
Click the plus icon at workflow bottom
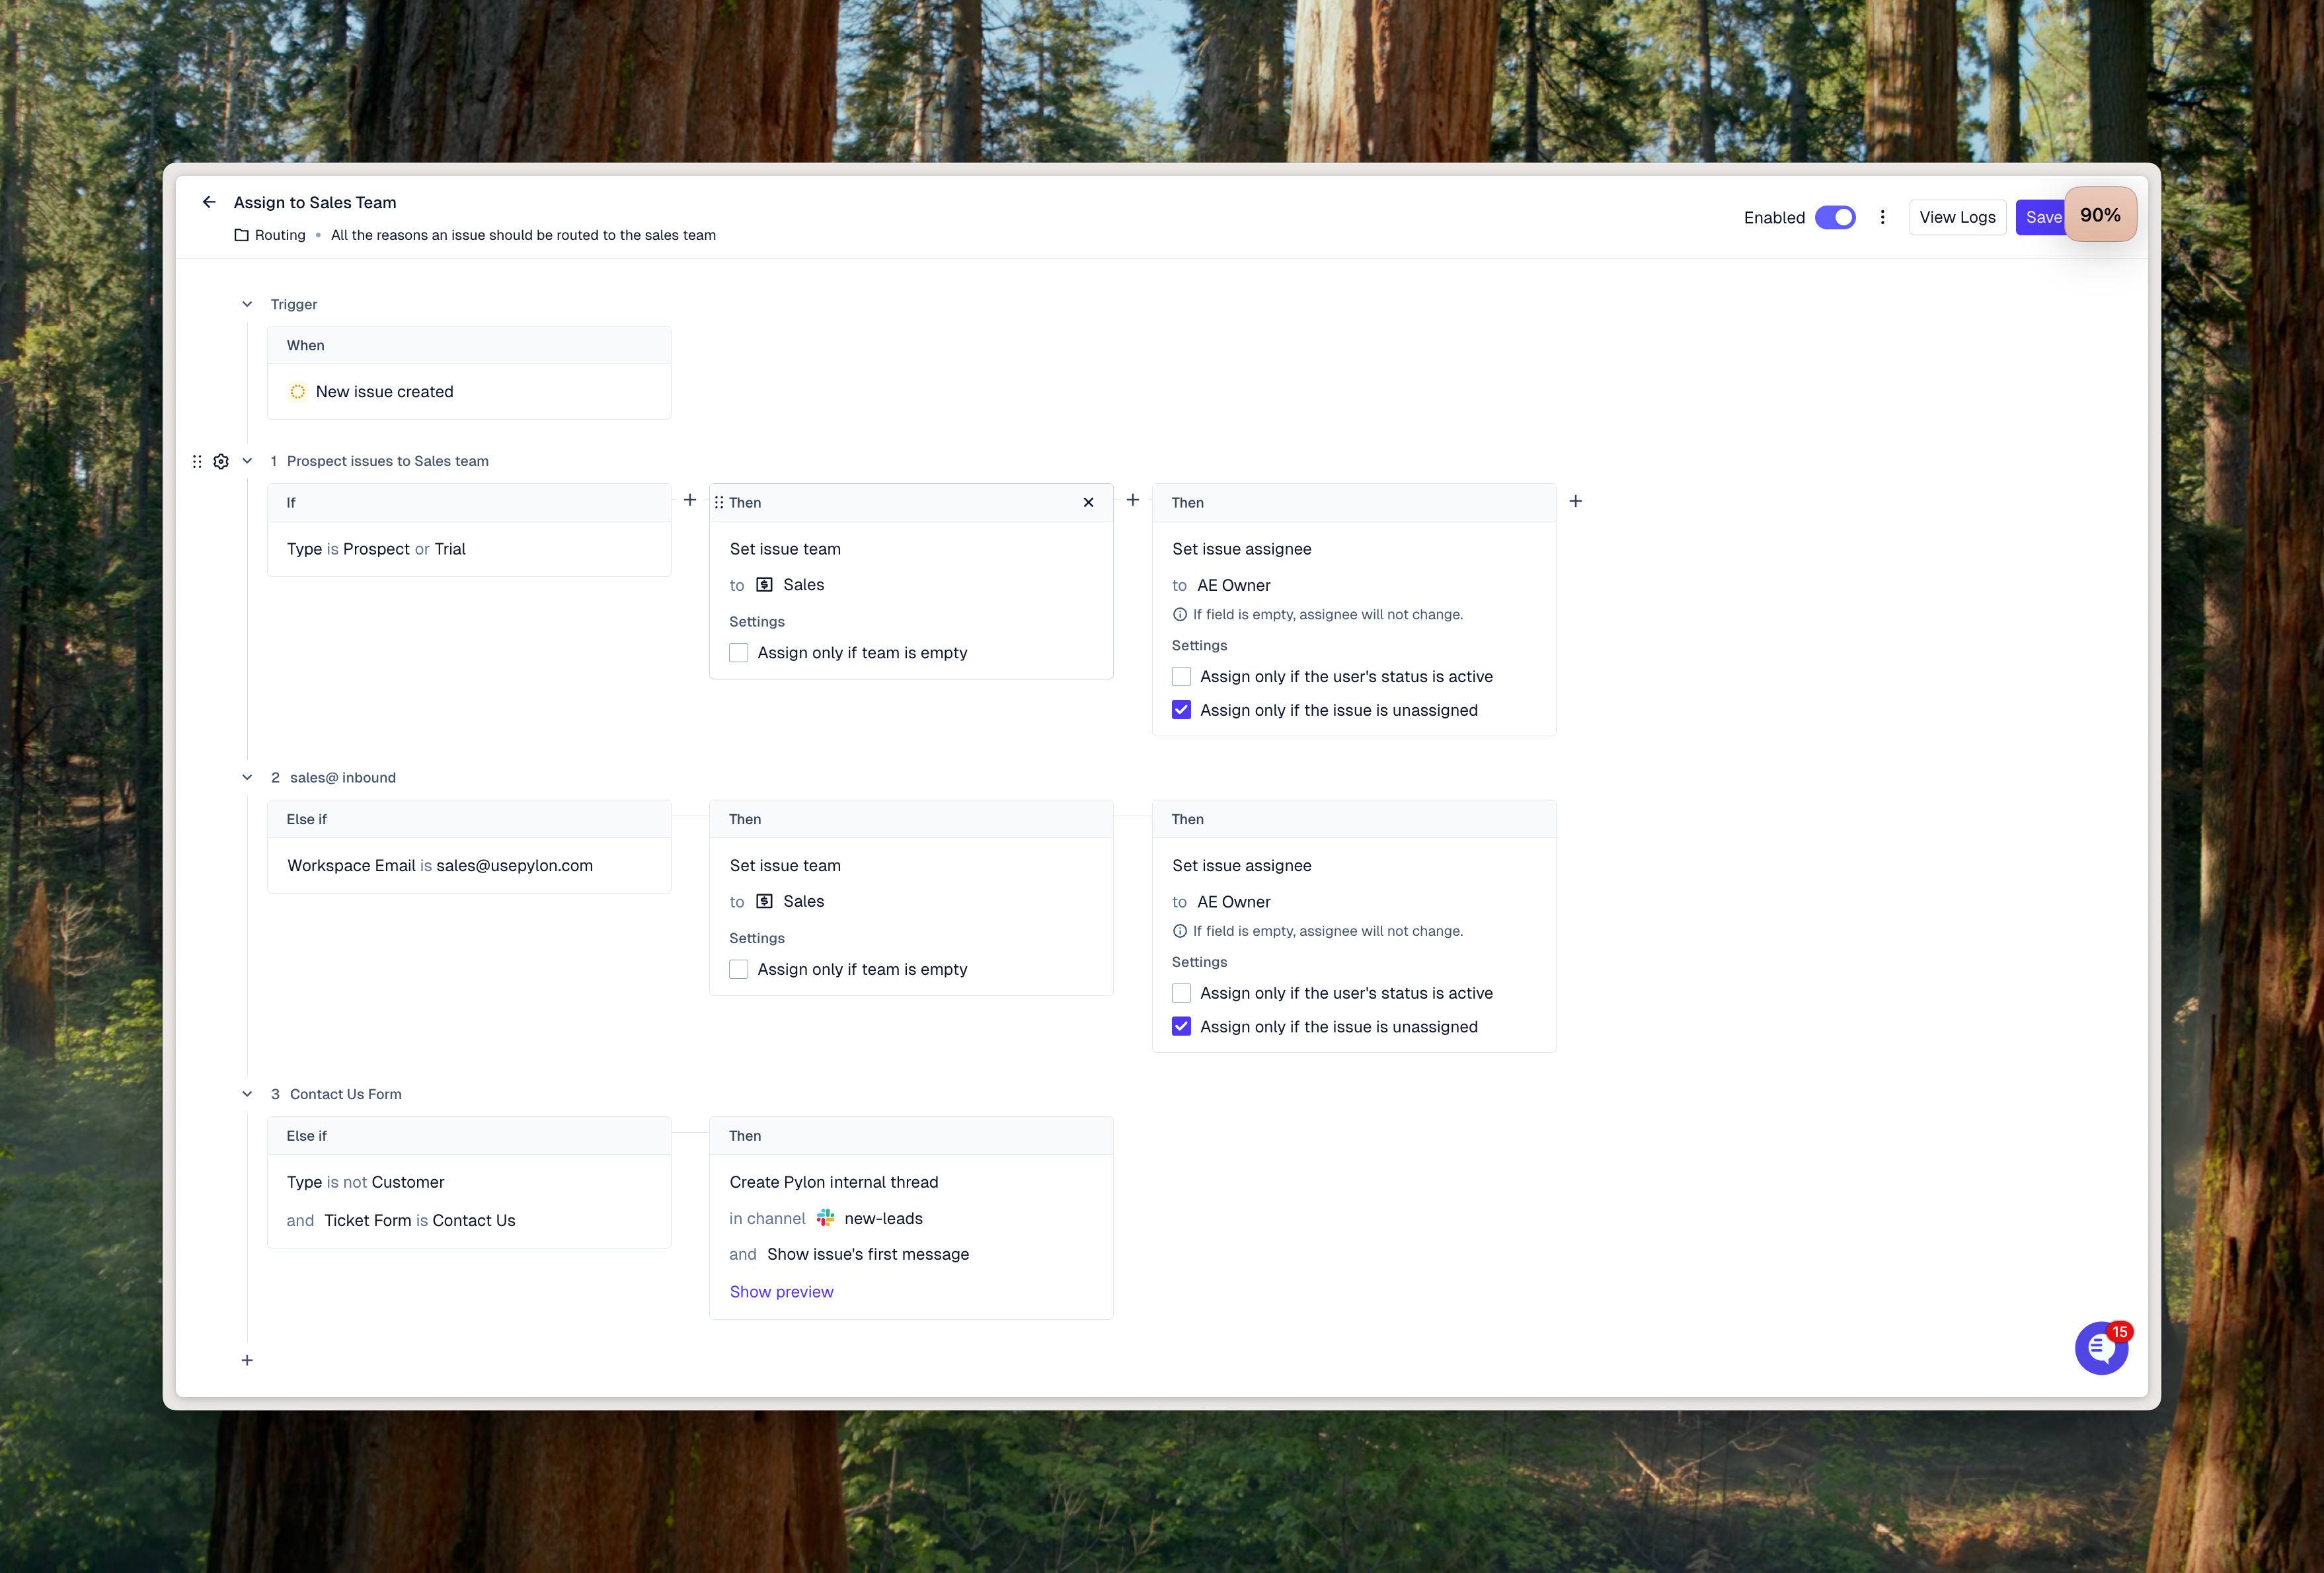tap(247, 1360)
